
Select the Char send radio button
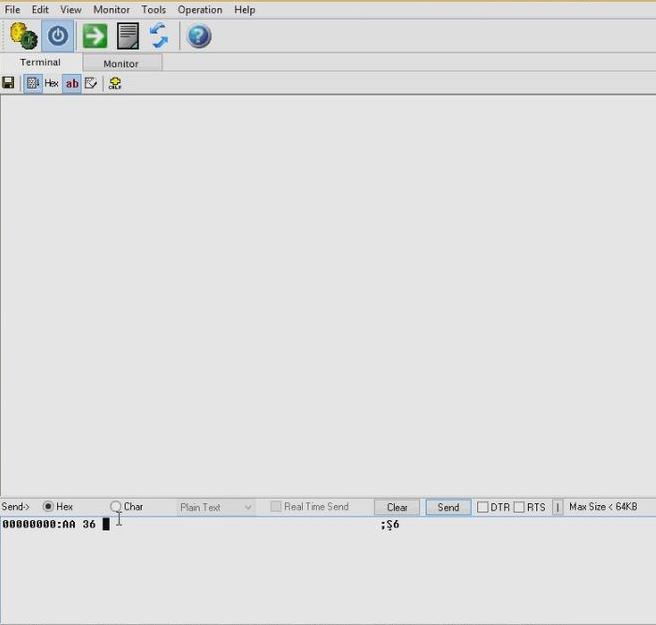click(x=116, y=507)
